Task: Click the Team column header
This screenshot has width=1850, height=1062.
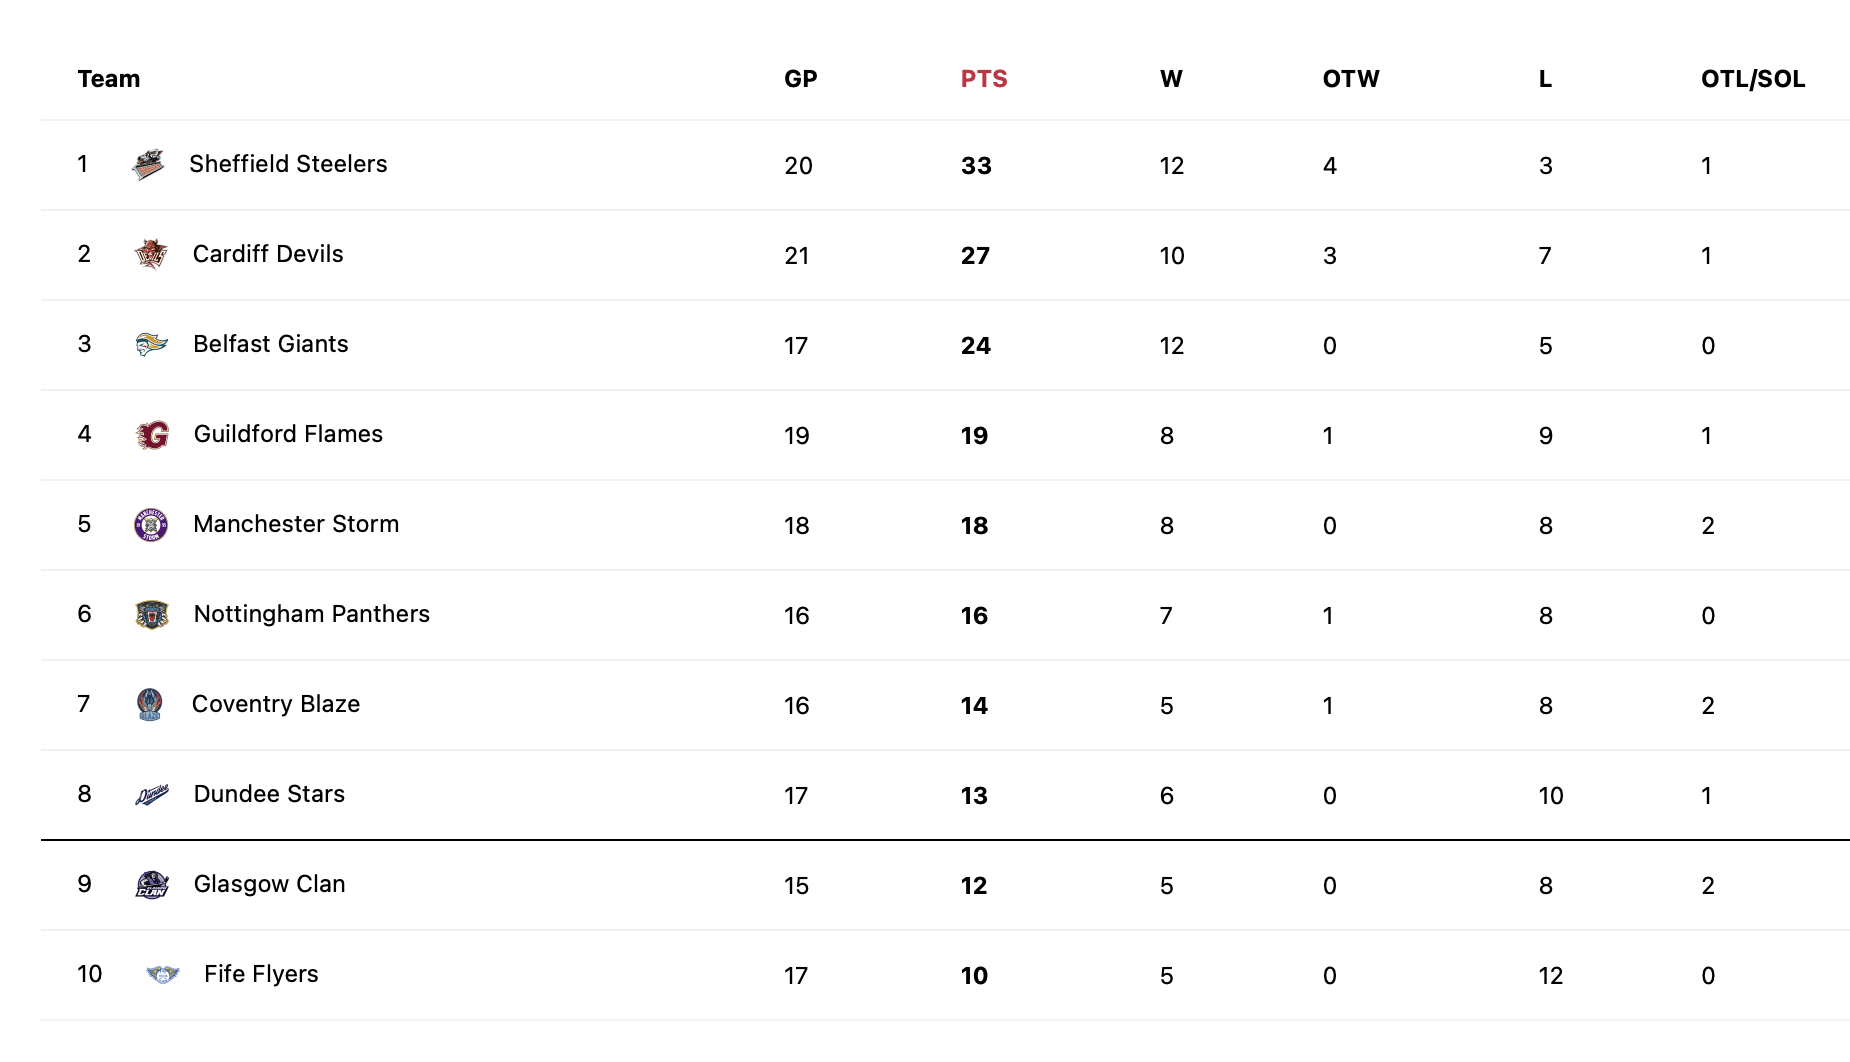Action: (x=109, y=79)
